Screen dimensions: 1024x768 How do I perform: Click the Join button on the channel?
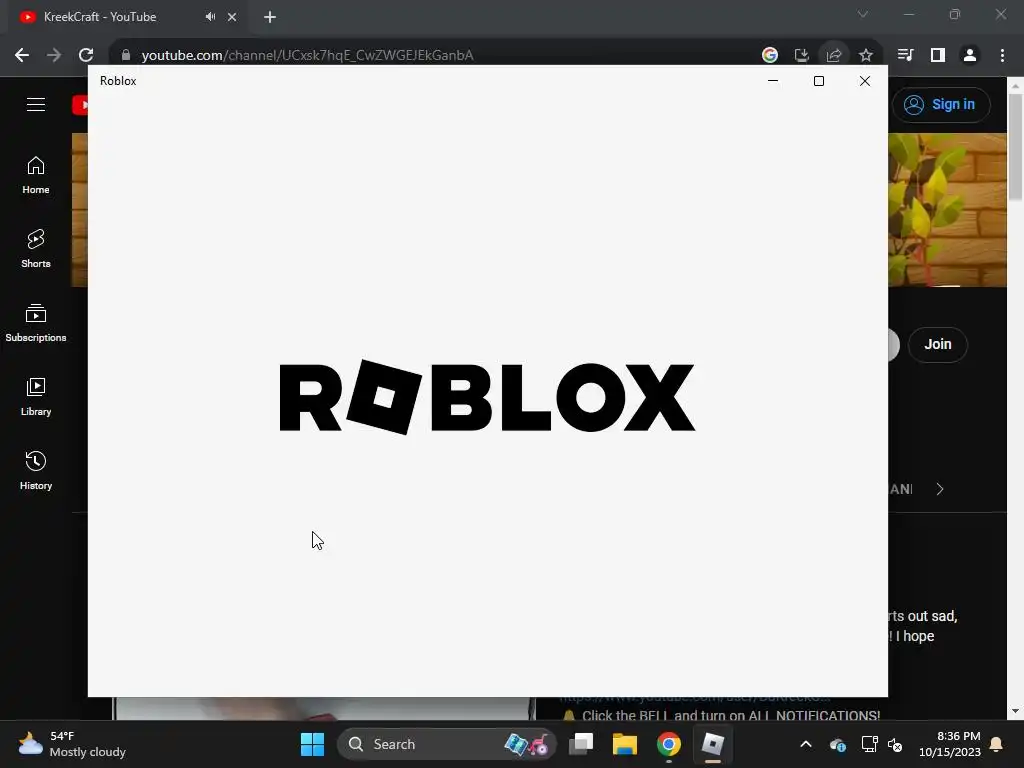[937, 344]
